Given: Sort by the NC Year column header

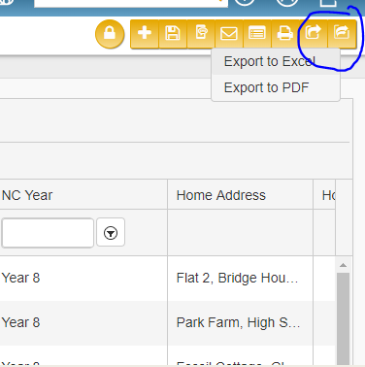Looking at the screenshot, I should (x=27, y=195).
